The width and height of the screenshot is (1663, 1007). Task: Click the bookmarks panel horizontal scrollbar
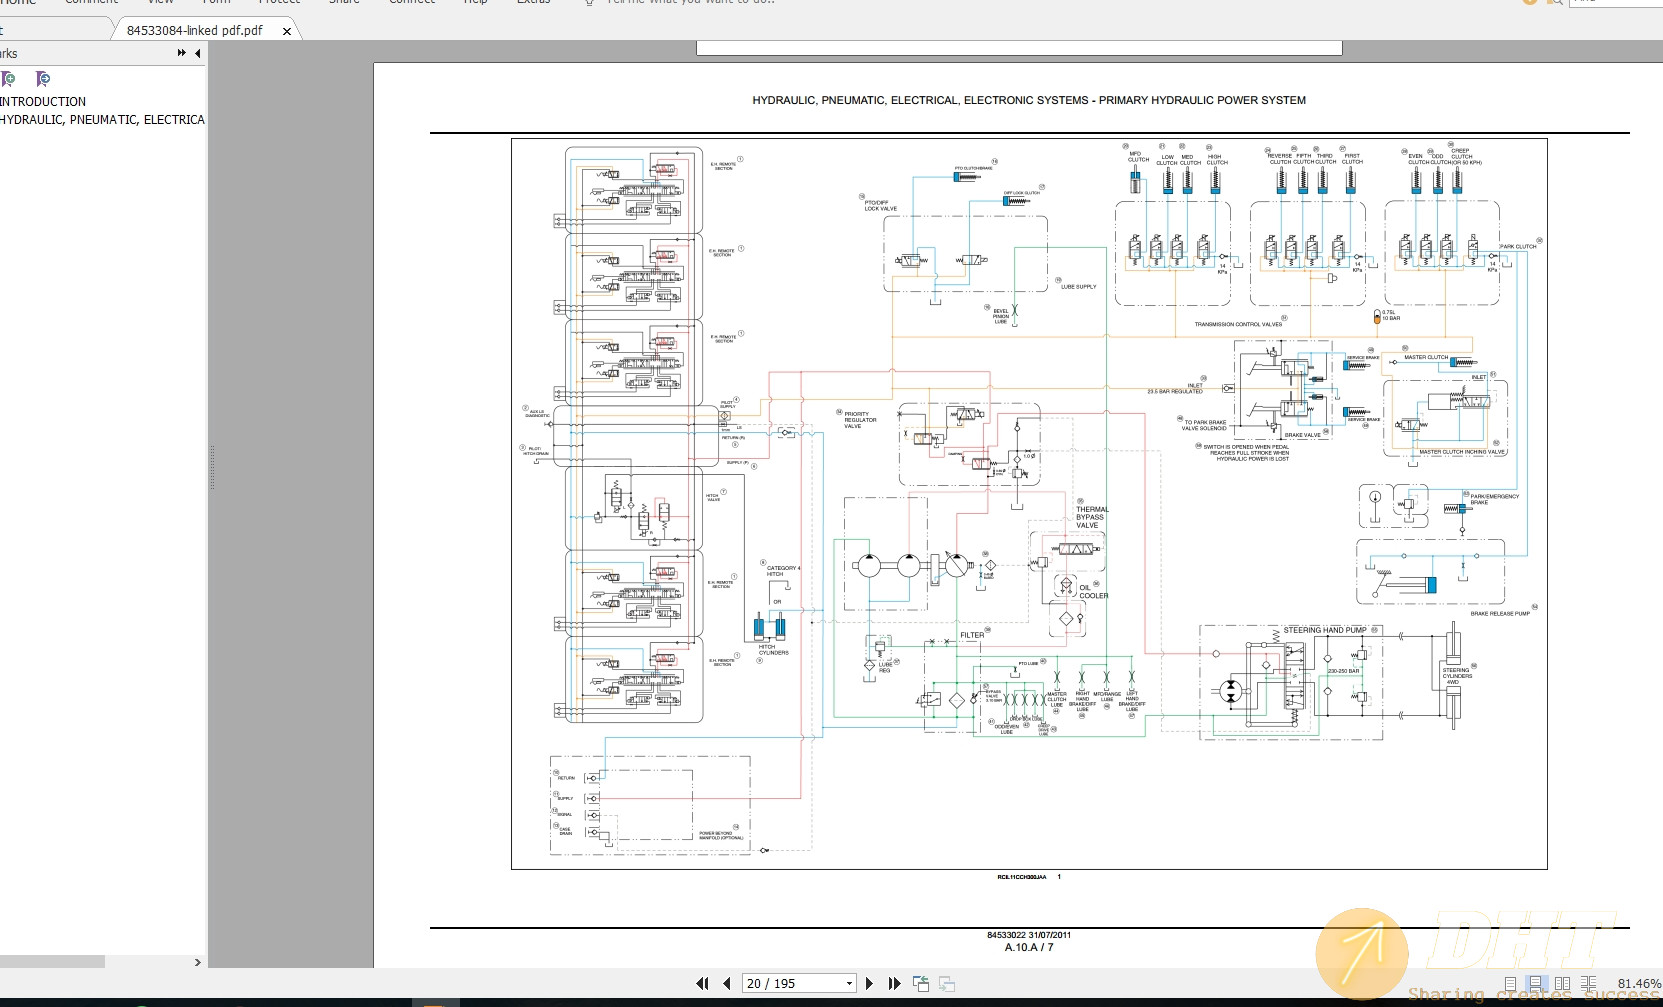coord(52,962)
